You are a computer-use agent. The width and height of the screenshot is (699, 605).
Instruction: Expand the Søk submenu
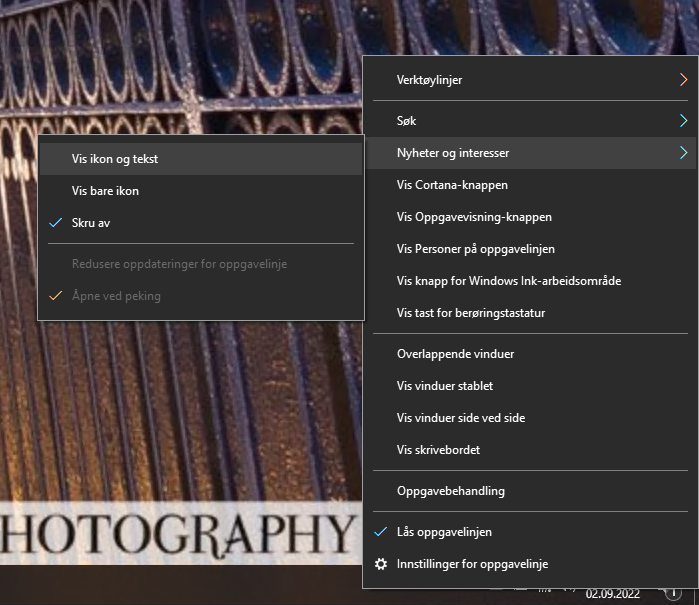coord(530,121)
